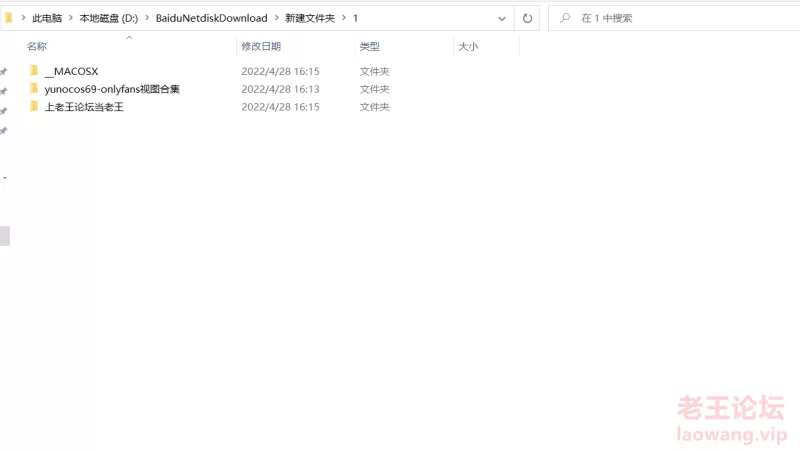
Task: Go to 新建文件夹 breadcrumb
Action: pos(310,18)
